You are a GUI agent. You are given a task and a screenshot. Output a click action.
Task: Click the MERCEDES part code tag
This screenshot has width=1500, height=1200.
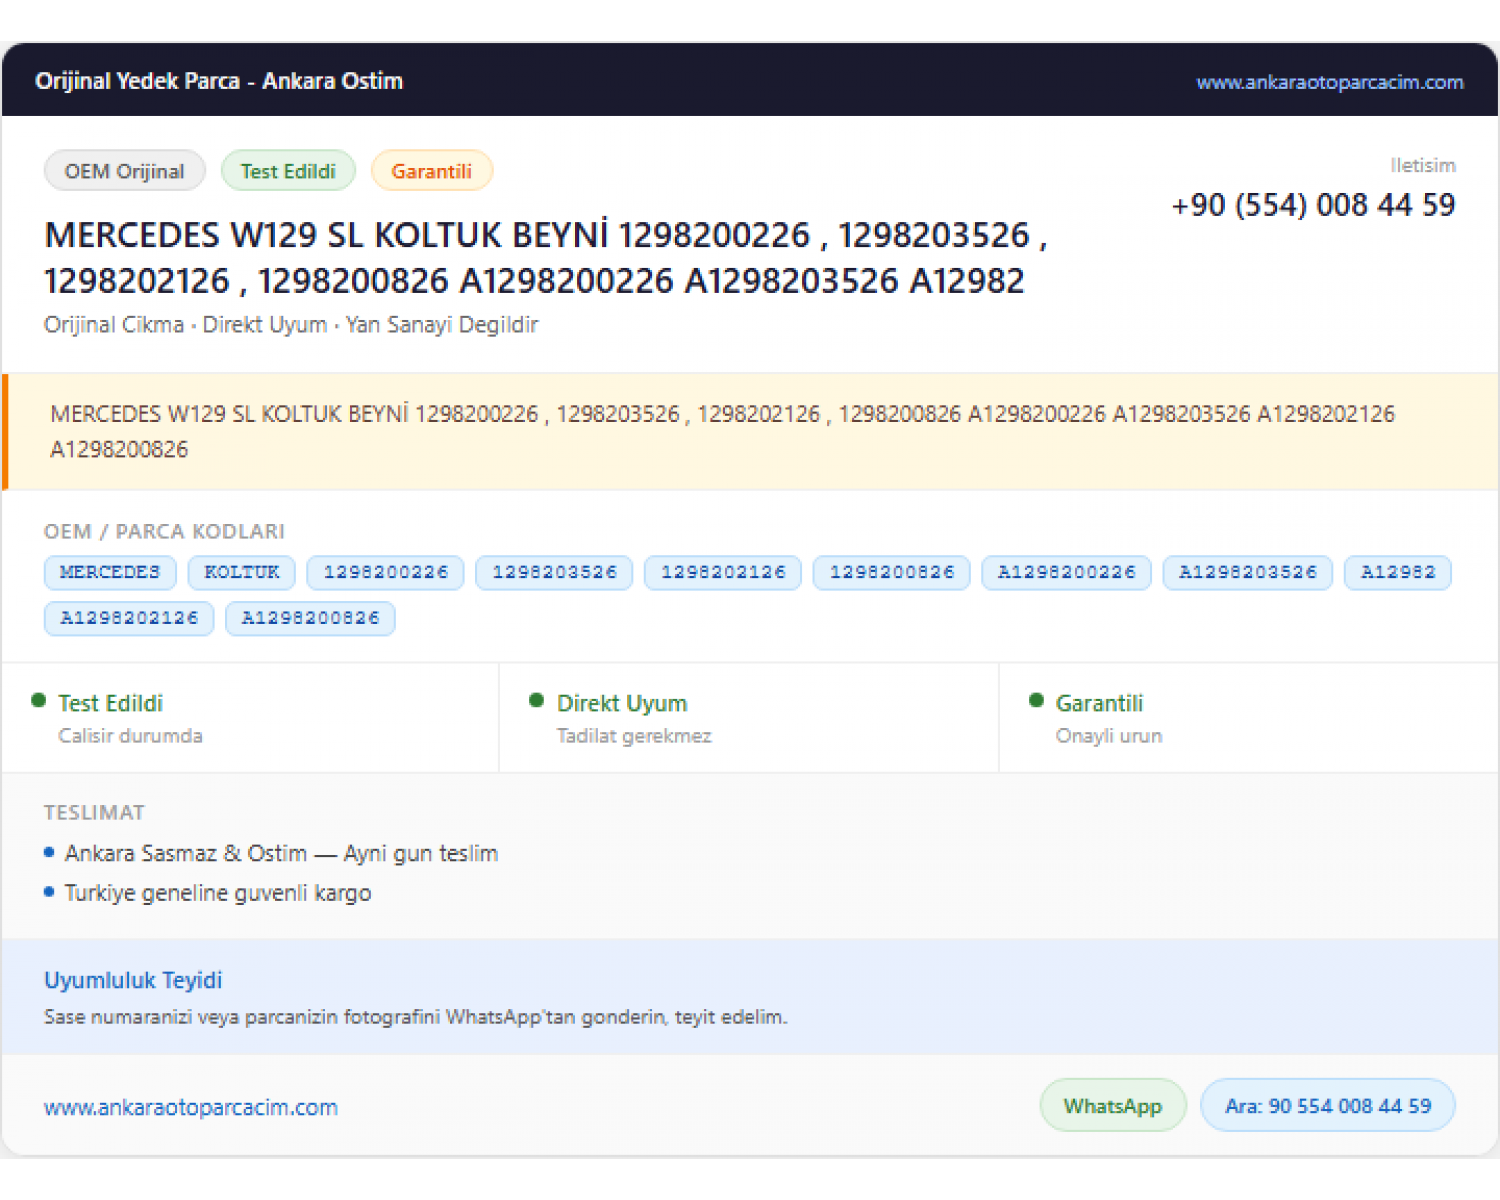tap(110, 572)
